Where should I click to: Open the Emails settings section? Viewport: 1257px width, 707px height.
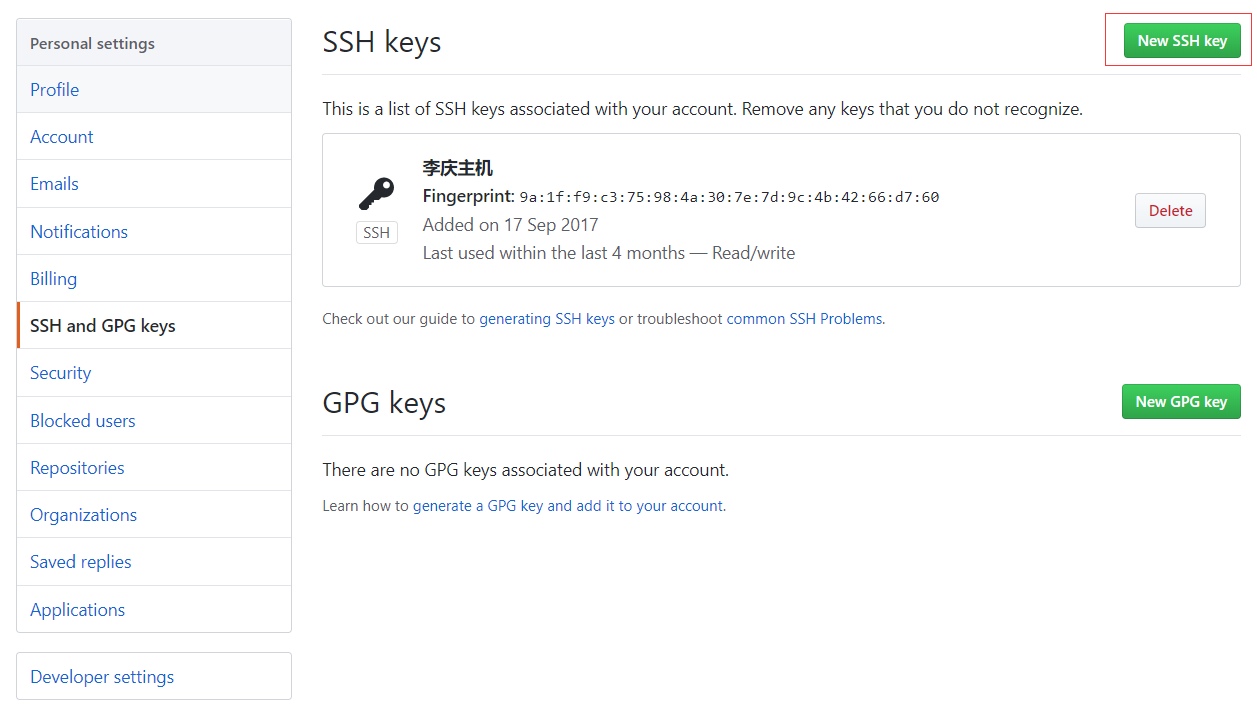[x=54, y=184]
